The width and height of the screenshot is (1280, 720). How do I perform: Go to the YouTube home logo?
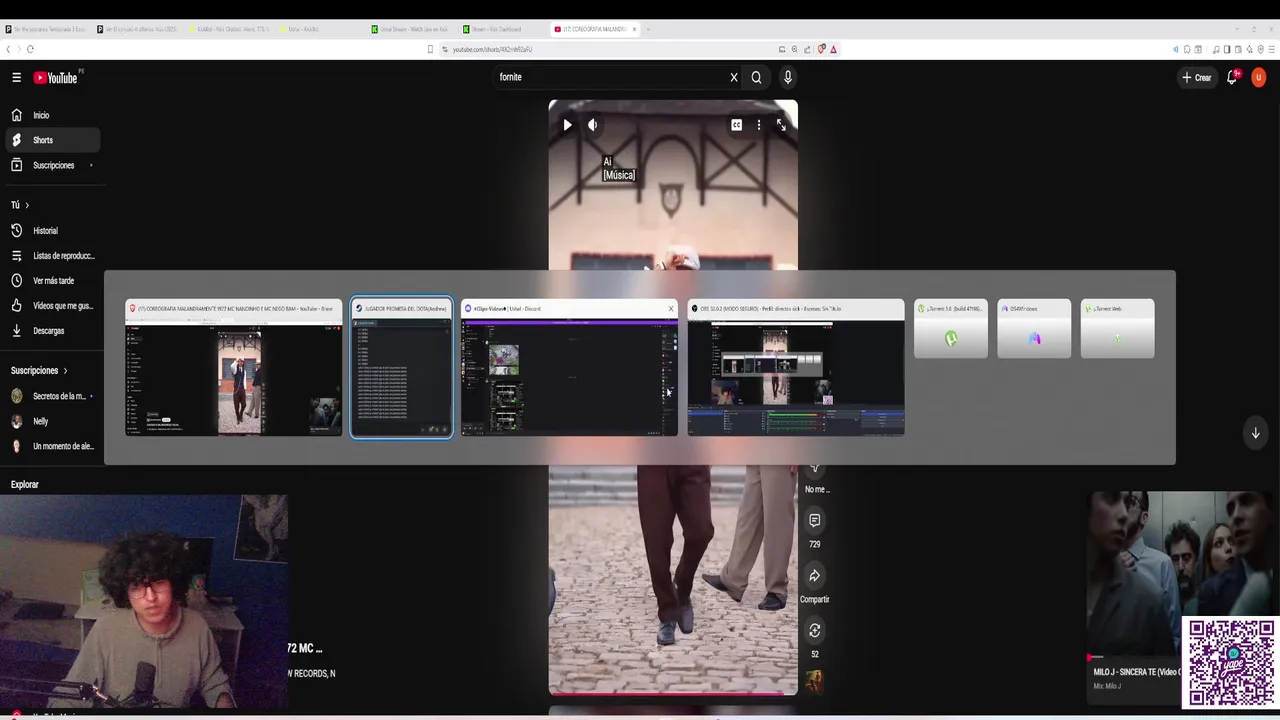[x=55, y=77]
